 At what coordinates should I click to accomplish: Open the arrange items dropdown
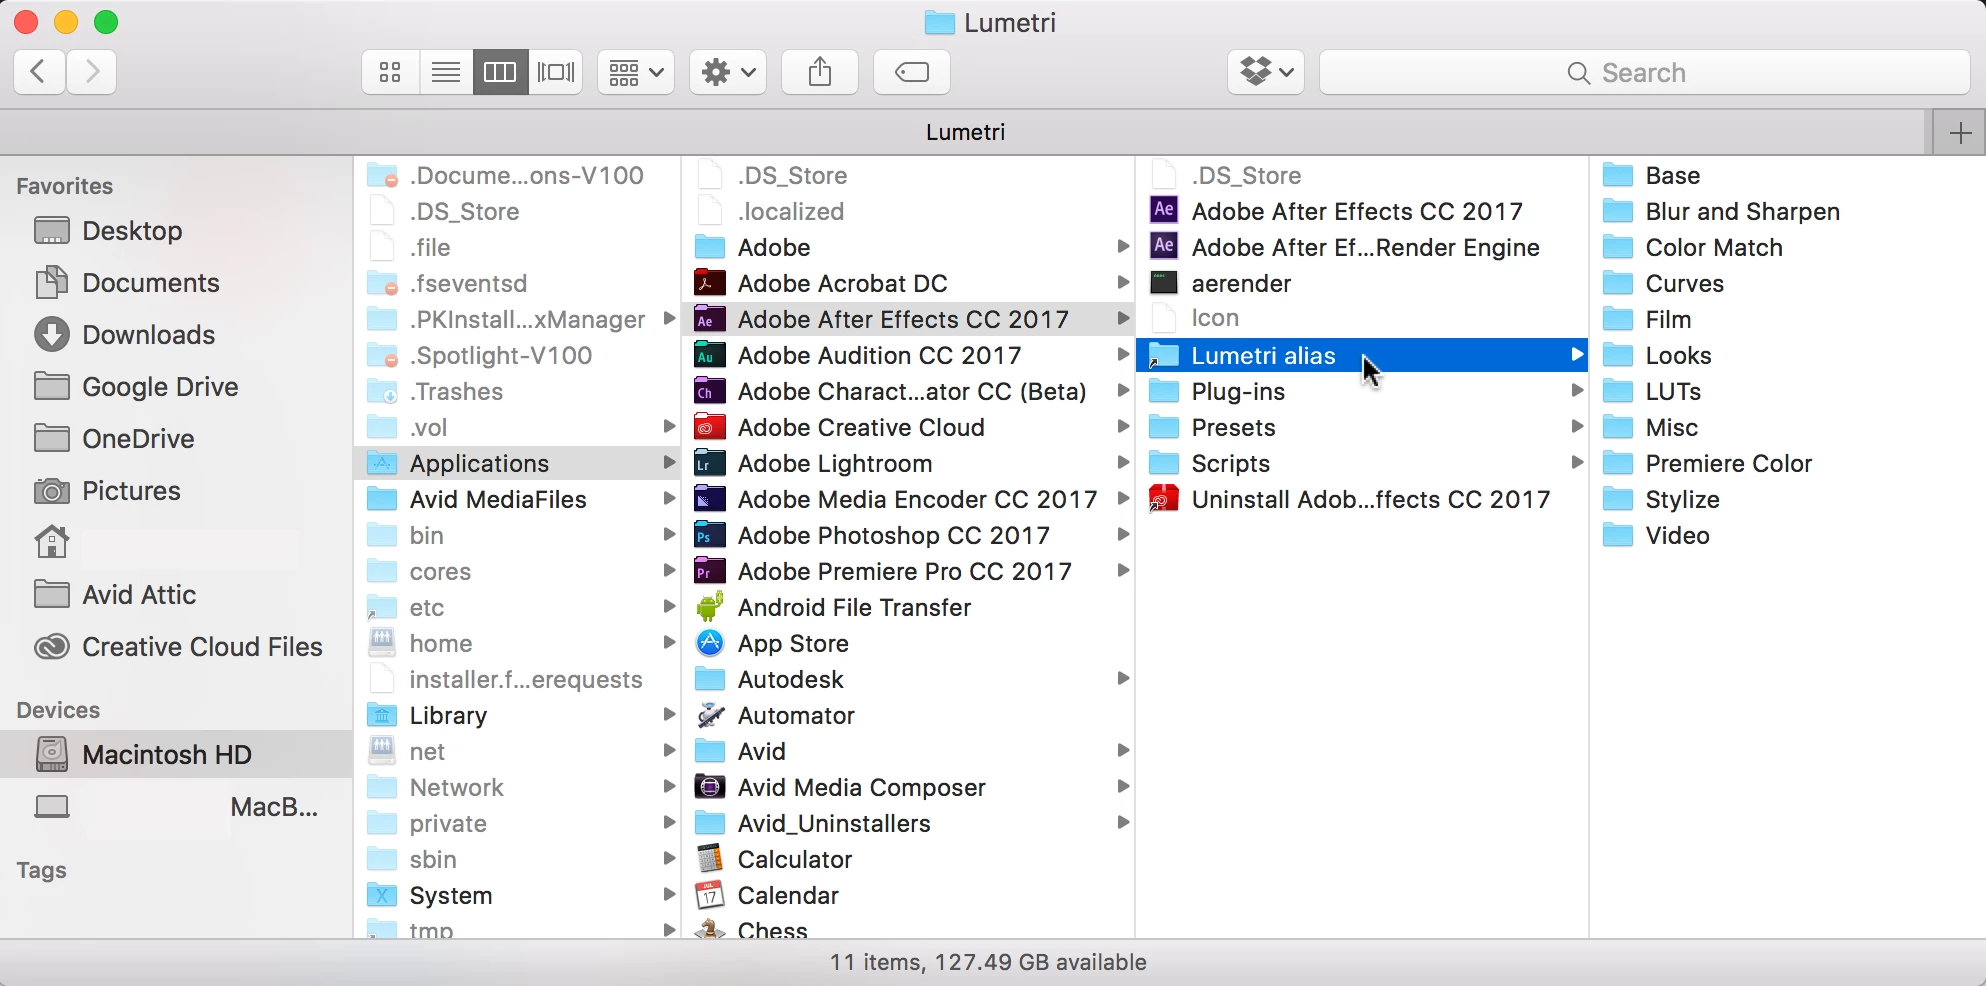coord(636,72)
